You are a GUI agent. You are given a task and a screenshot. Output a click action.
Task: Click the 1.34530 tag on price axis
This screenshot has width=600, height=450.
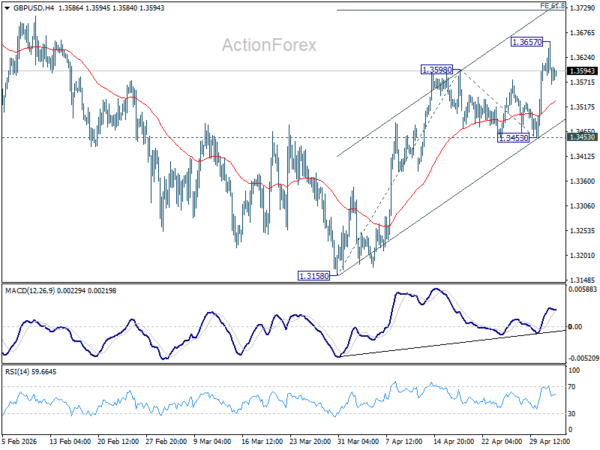pos(582,137)
